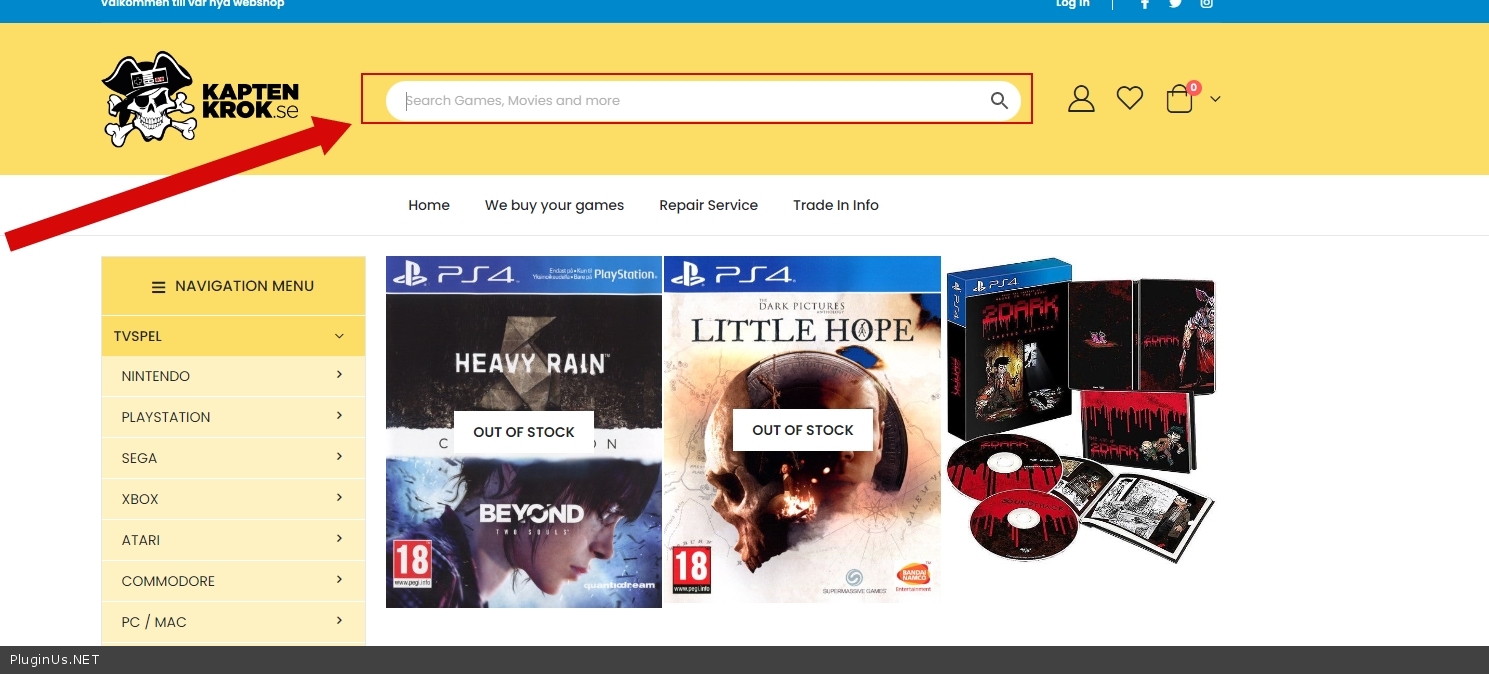
Task: Click the Kapten Krok pirate logo
Action: [x=200, y=99]
